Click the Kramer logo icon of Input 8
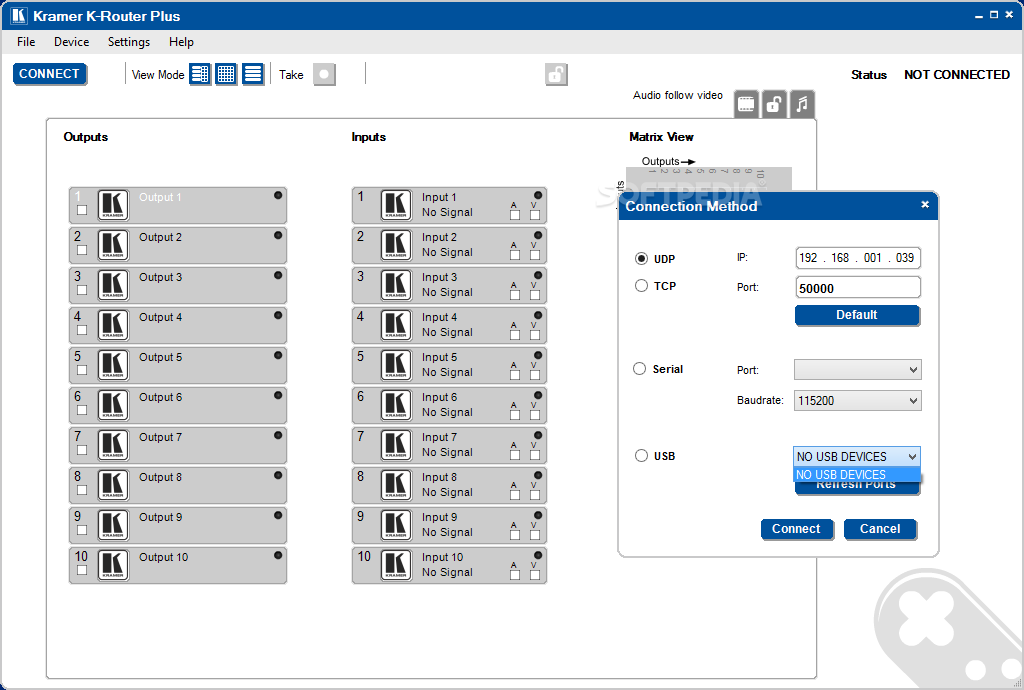1024x690 pixels. (x=396, y=485)
